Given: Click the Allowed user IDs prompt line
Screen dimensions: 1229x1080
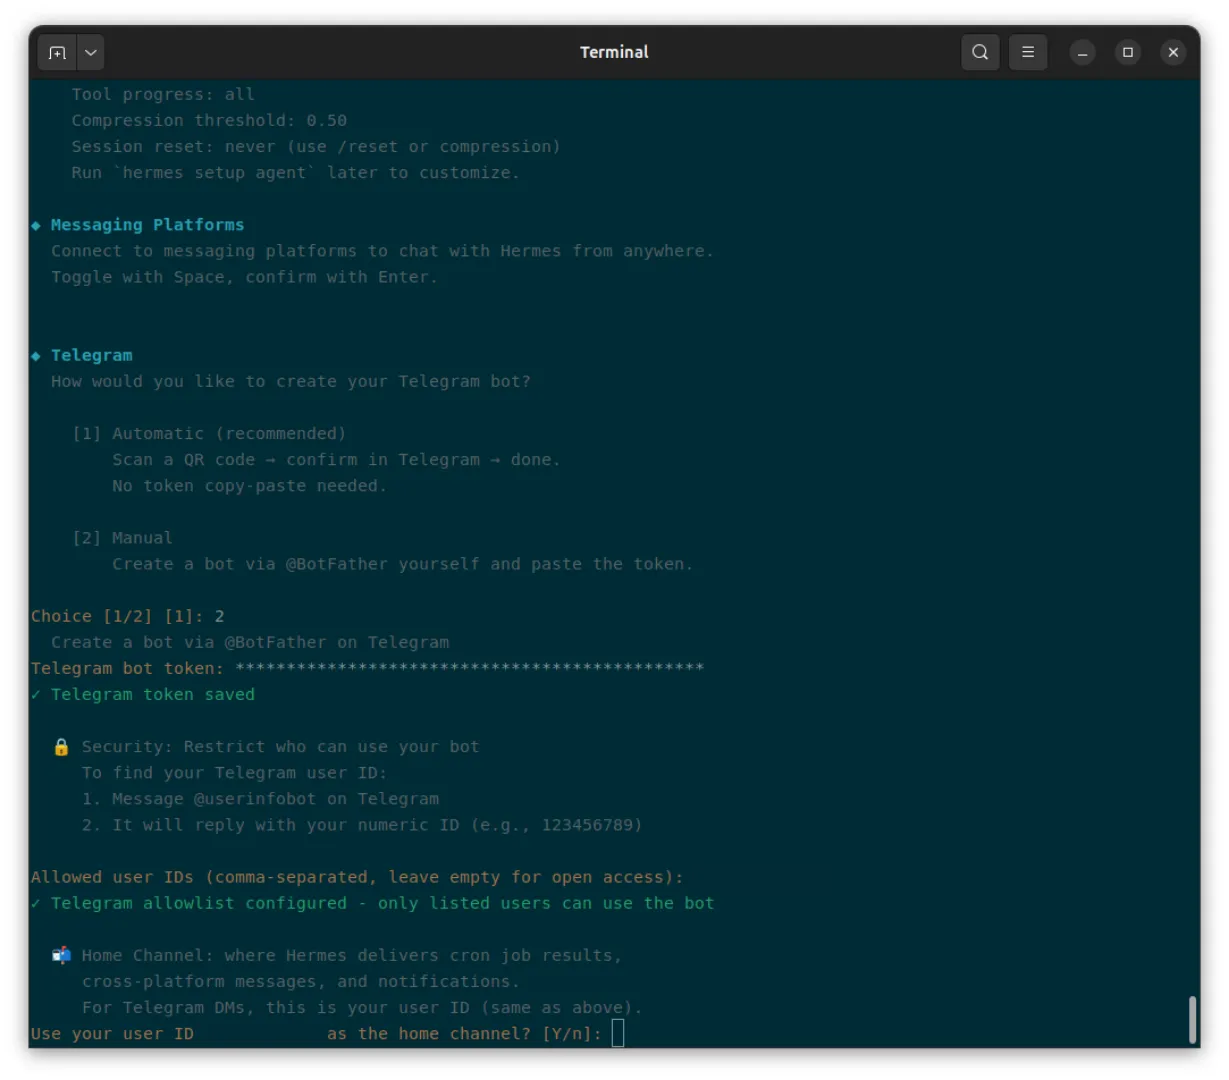Looking at the screenshot, I should tap(357, 877).
